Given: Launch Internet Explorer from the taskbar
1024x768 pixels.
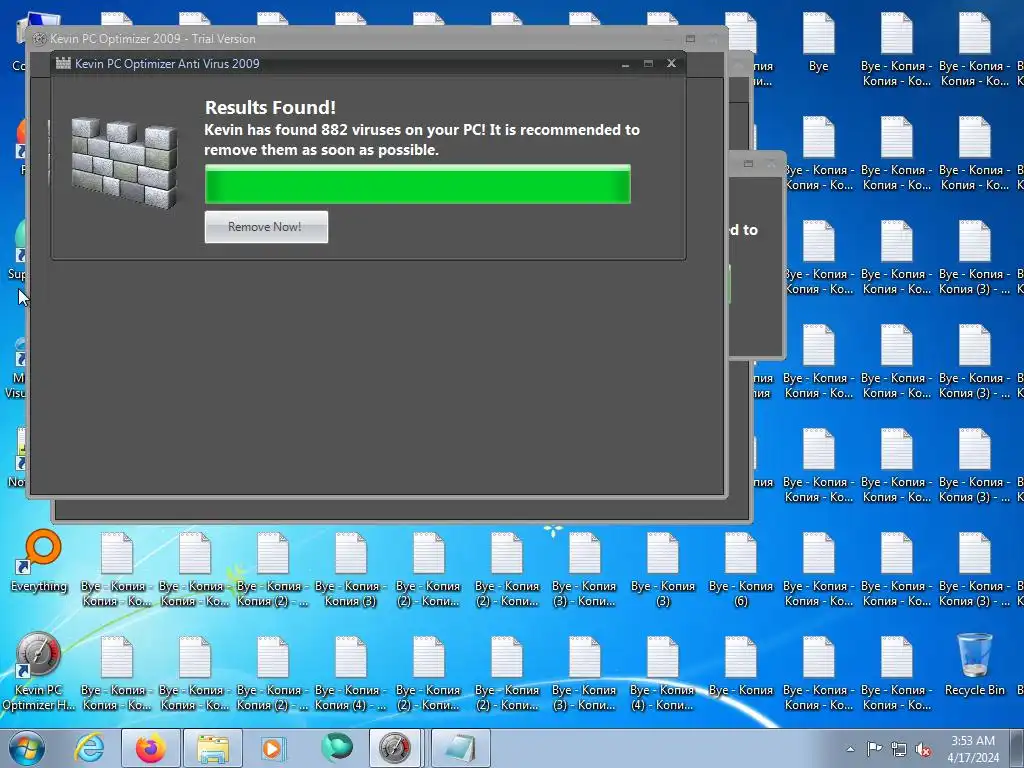Looking at the screenshot, I should 89,748.
